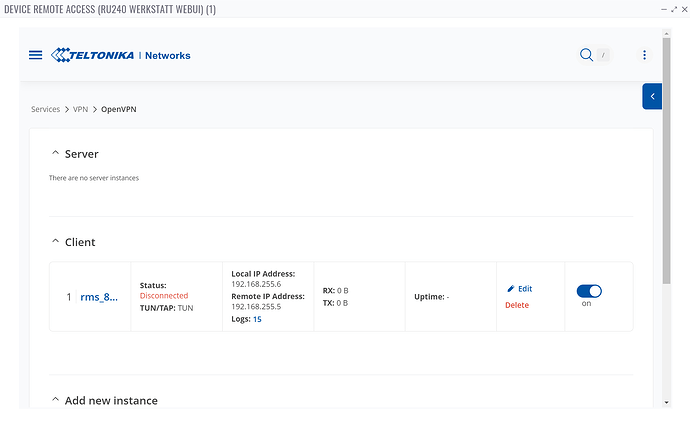Expand the blue side panel arrow
The height and width of the screenshot is (423, 690).
pos(652,96)
